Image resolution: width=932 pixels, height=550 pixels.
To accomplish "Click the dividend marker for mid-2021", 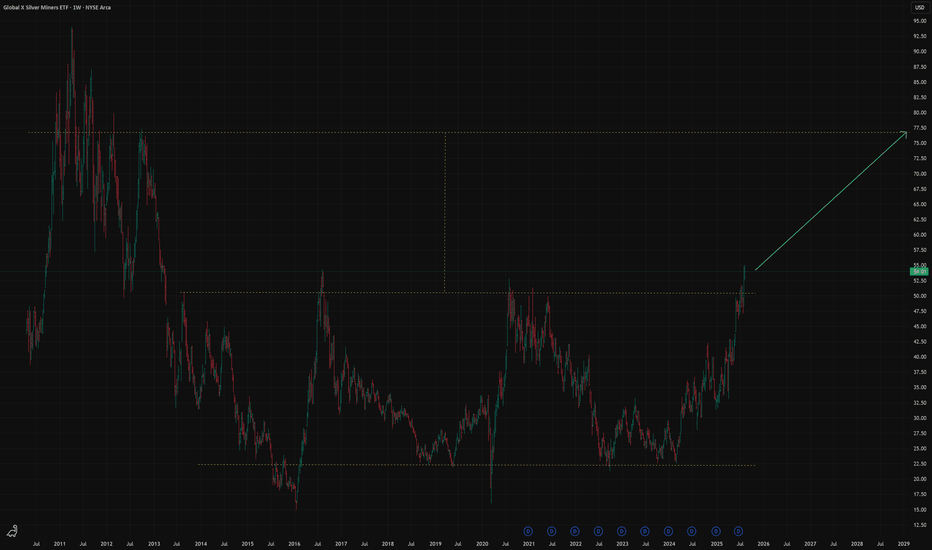I will (x=552, y=531).
